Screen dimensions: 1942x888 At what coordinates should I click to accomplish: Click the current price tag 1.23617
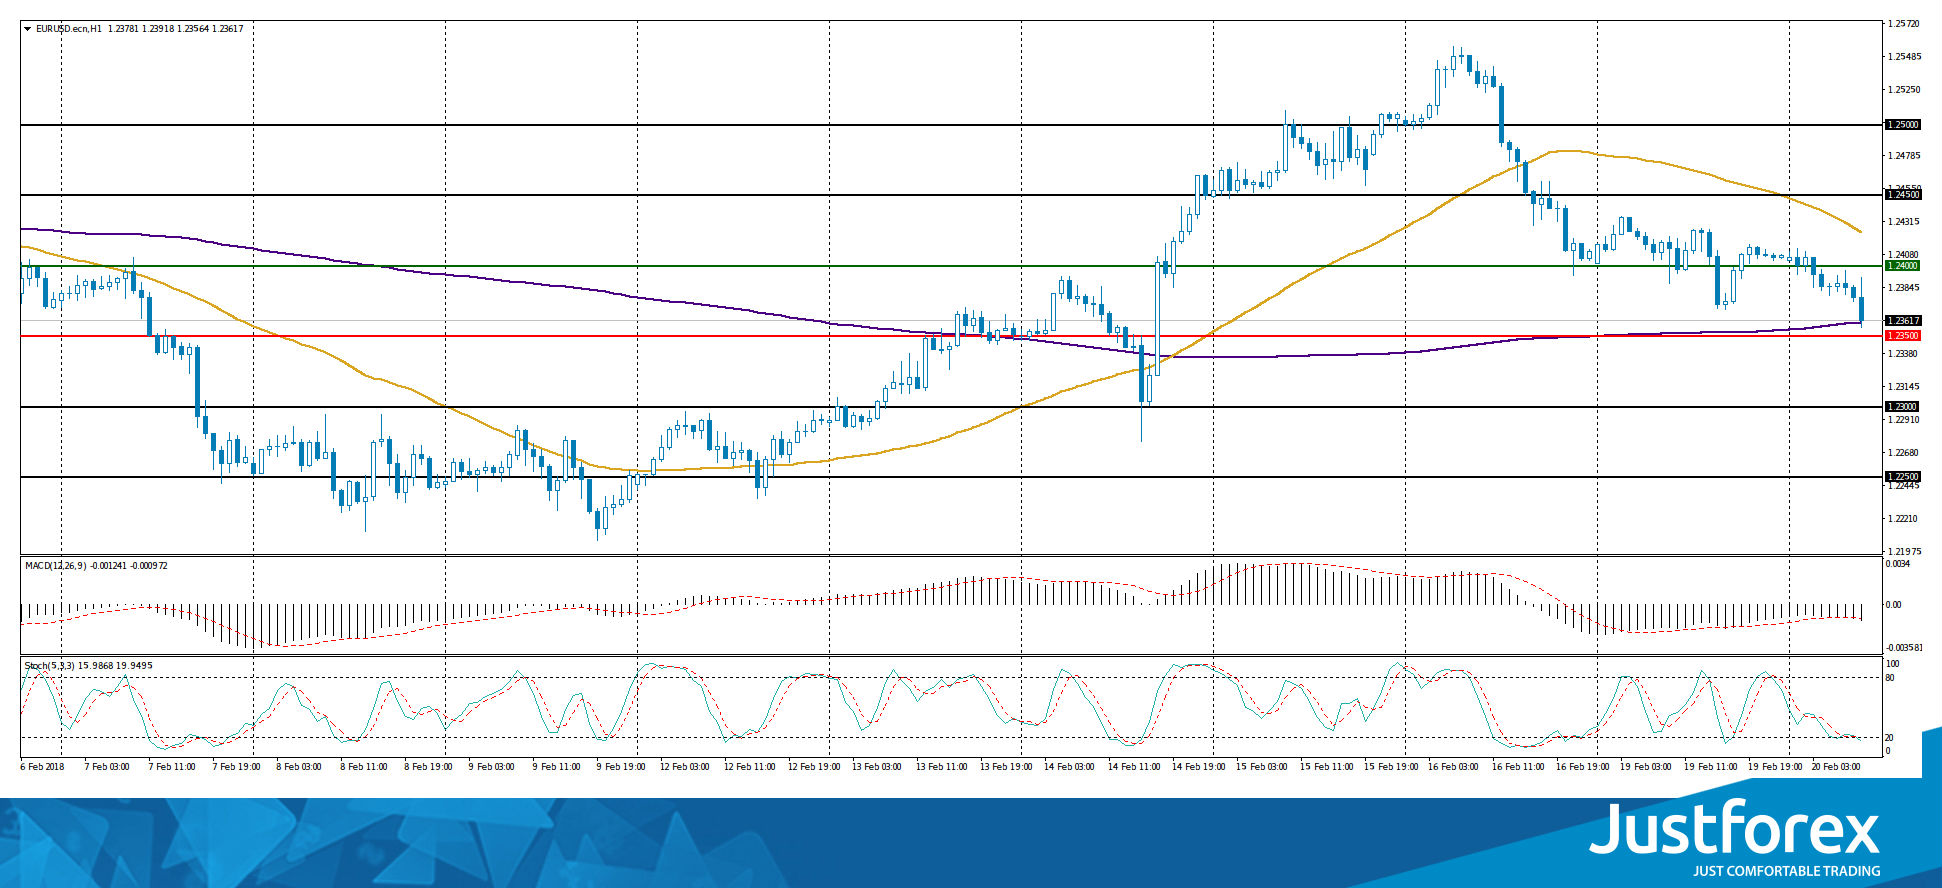tap(1902, 321)
